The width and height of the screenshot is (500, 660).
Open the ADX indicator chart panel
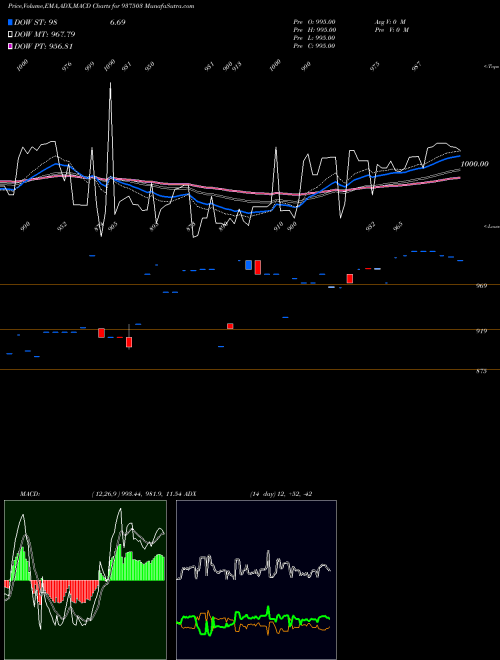256,580
